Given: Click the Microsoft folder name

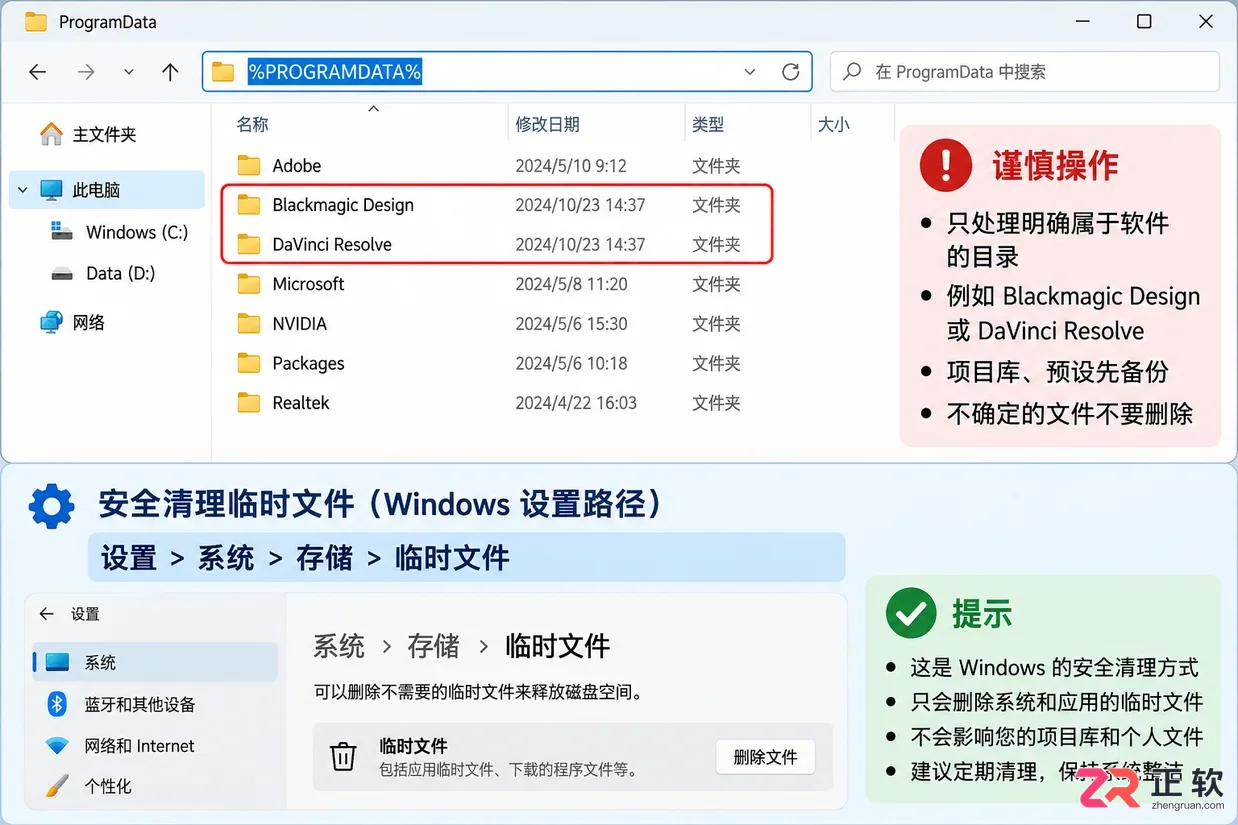Looking at the screenshot, I should click(308, 284).
